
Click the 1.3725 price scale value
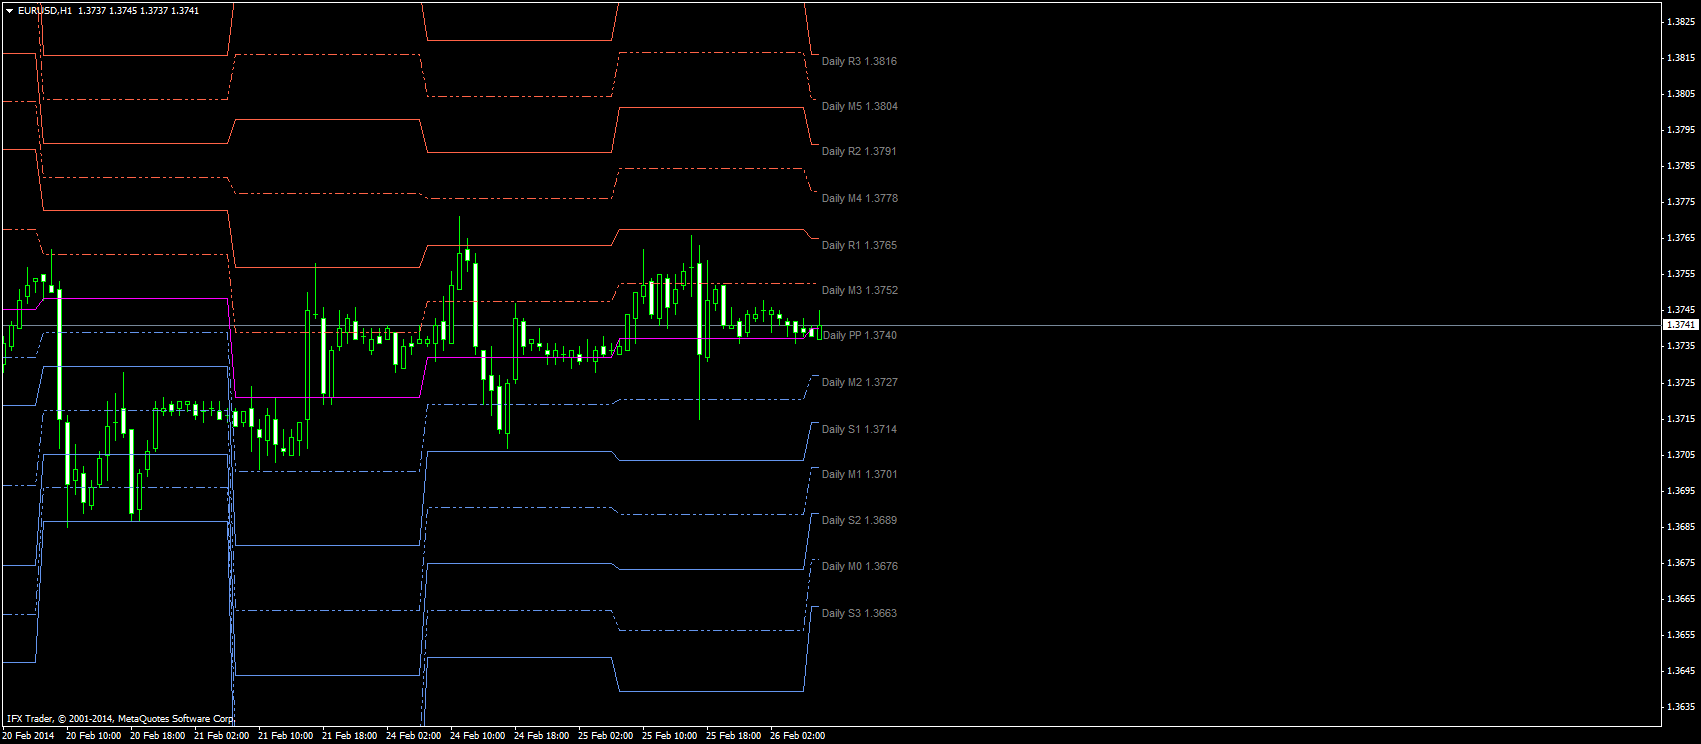[x=1680, y=383]
